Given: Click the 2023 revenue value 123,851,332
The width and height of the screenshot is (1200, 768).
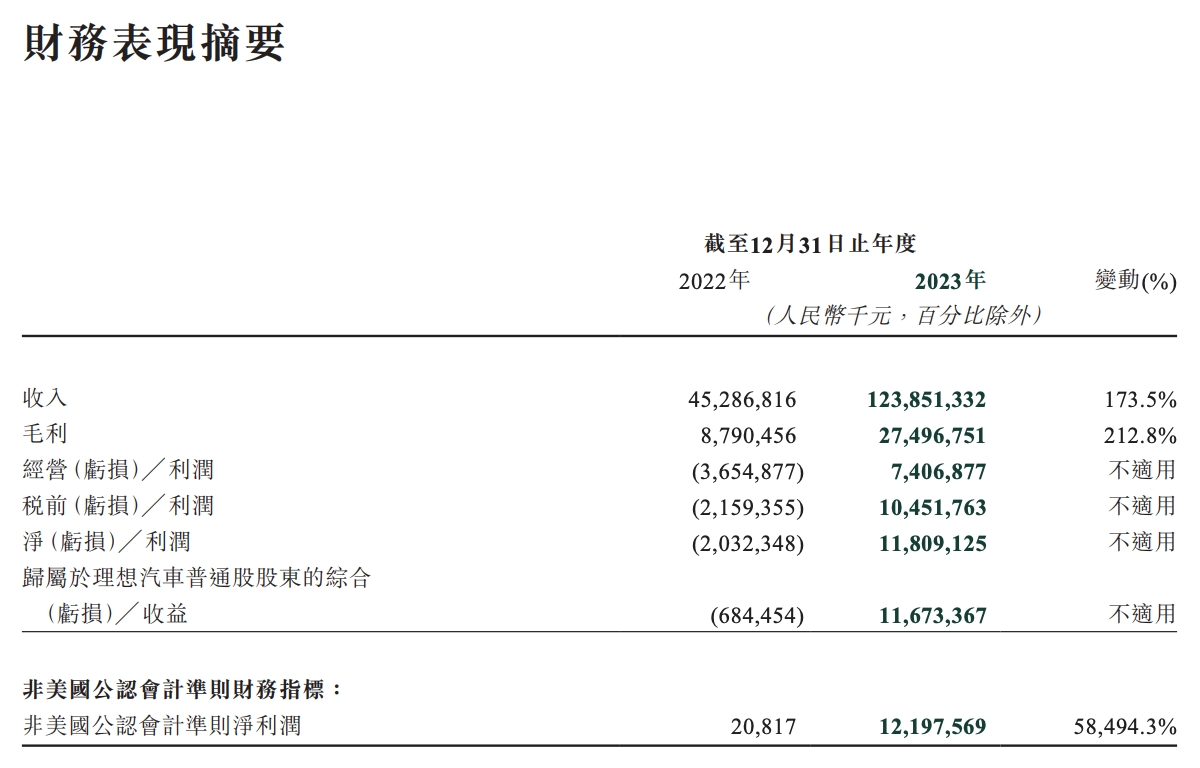Looking at the screenshot, I should point(926,400).
